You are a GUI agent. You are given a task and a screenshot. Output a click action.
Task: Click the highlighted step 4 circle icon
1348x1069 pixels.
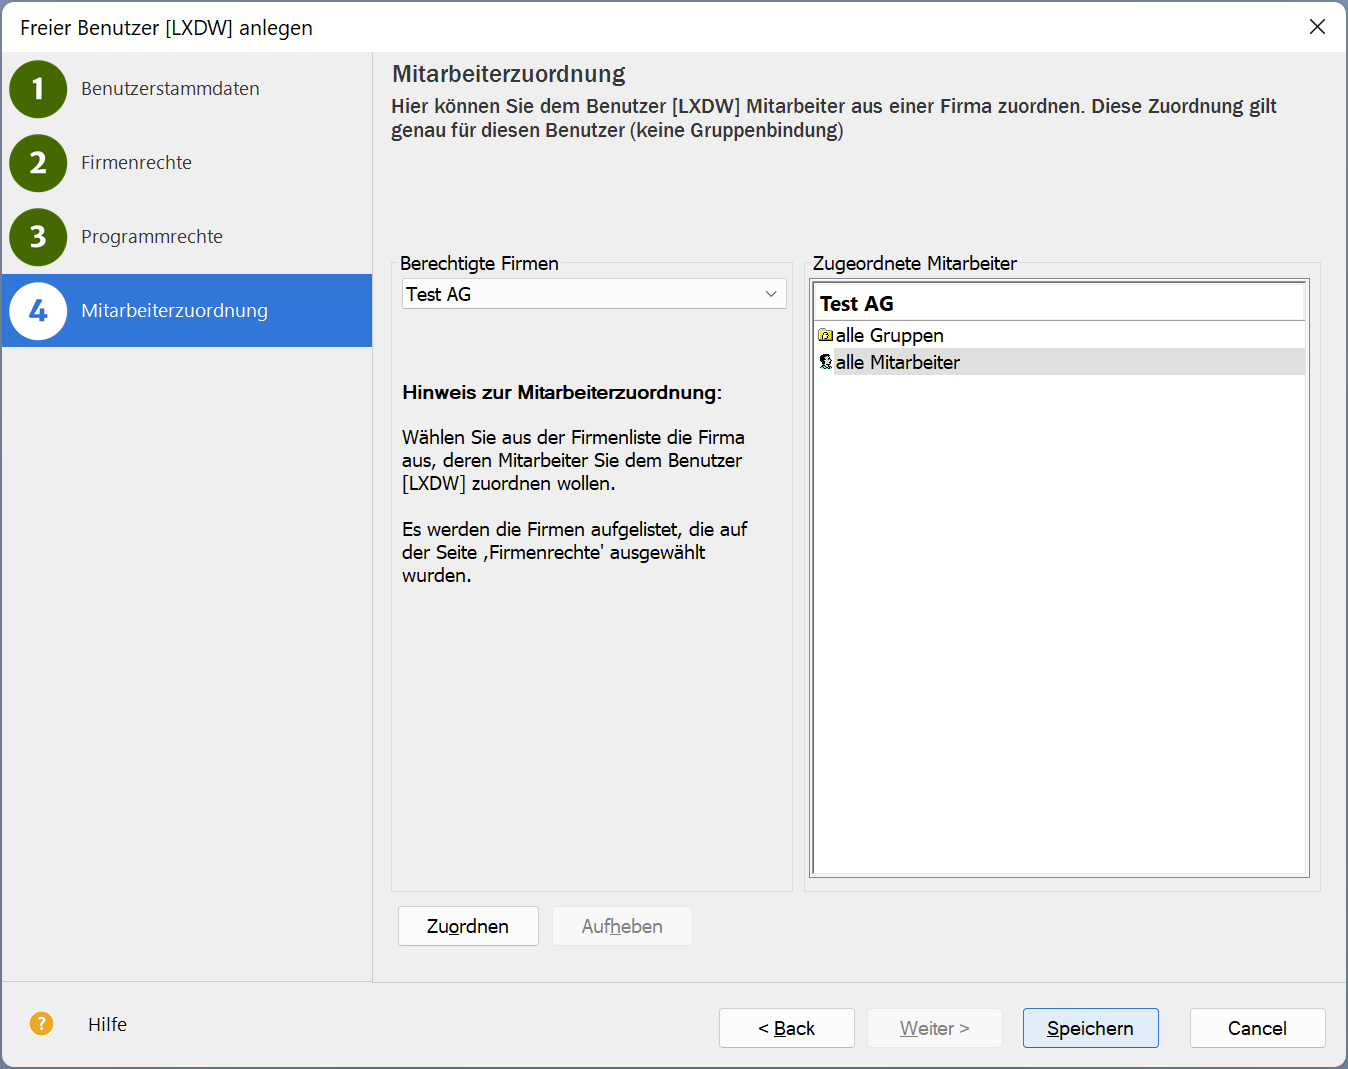pos(38,311)
